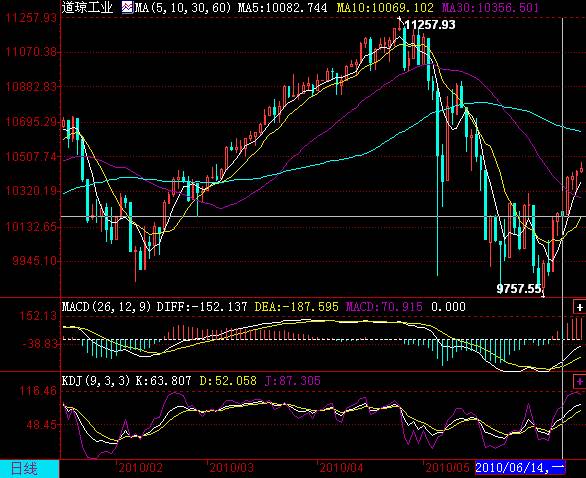This screenshot has width=586, height=478.
Task: Select the 日线 period tab
Action: [24, 469]
